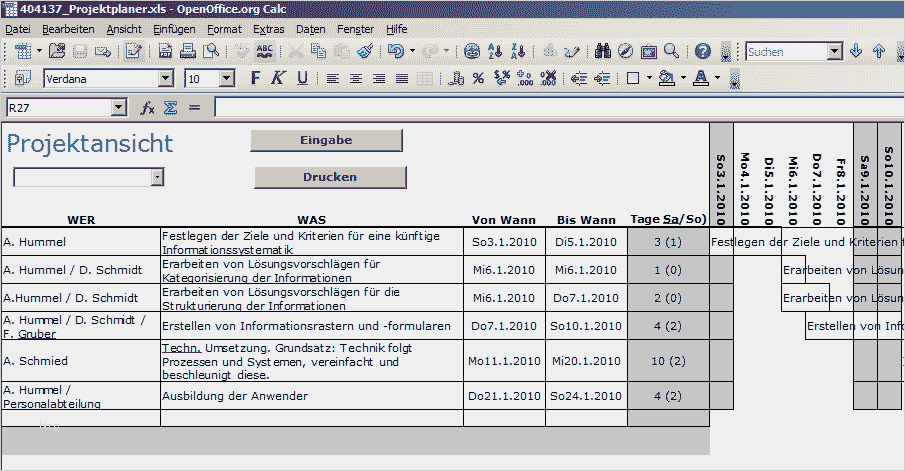Toggle justified alignment

click(402, 78)
